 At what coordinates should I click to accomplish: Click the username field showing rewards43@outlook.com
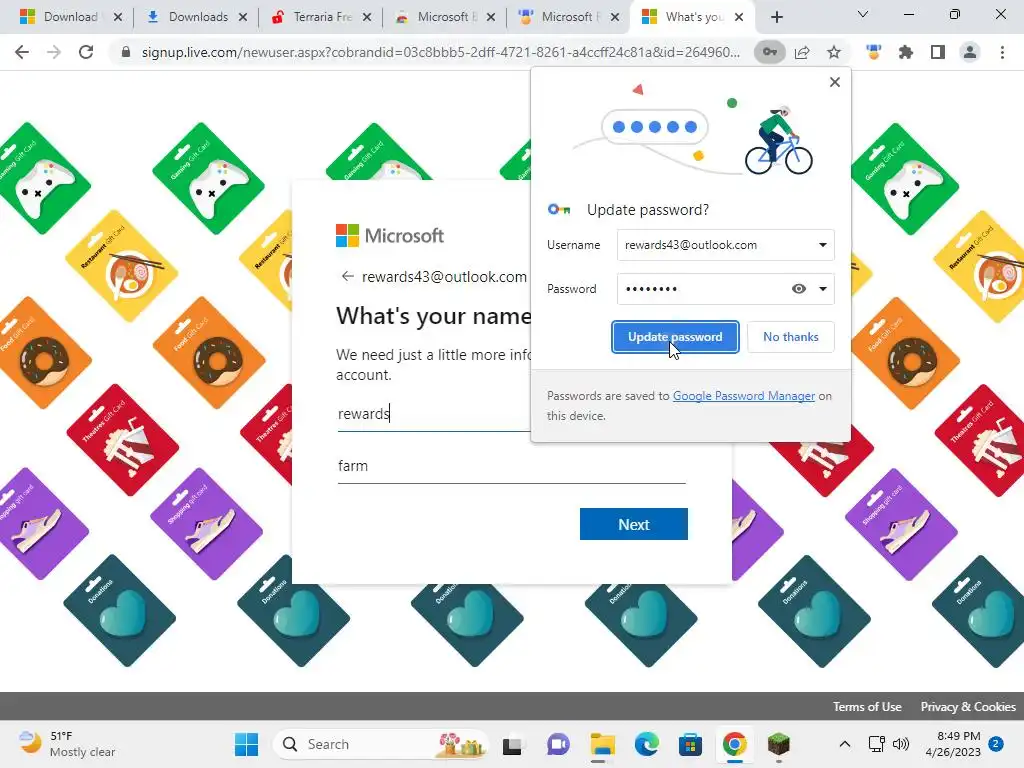[x=726, y=245]
